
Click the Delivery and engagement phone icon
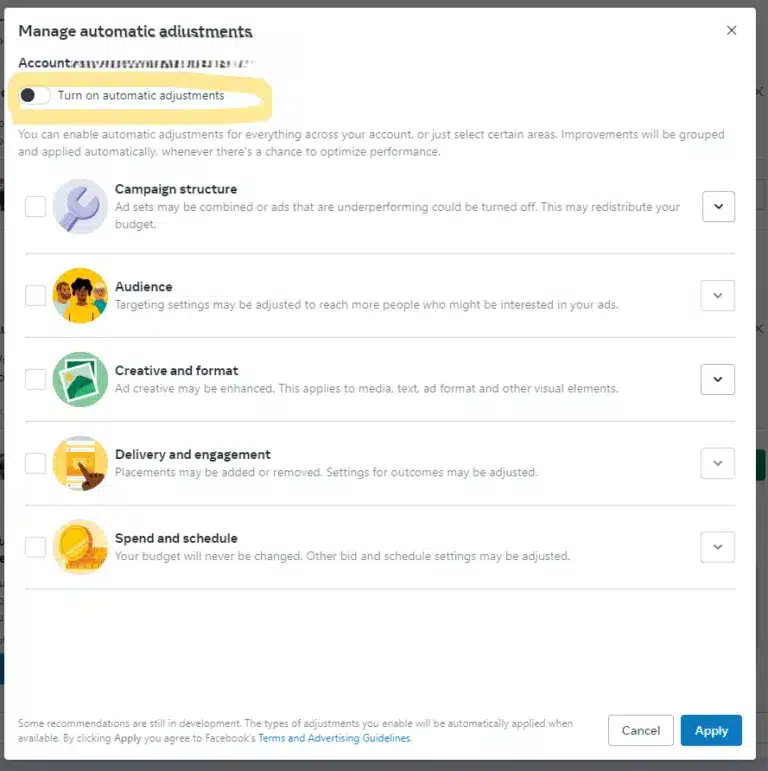[x=80, y=463]
